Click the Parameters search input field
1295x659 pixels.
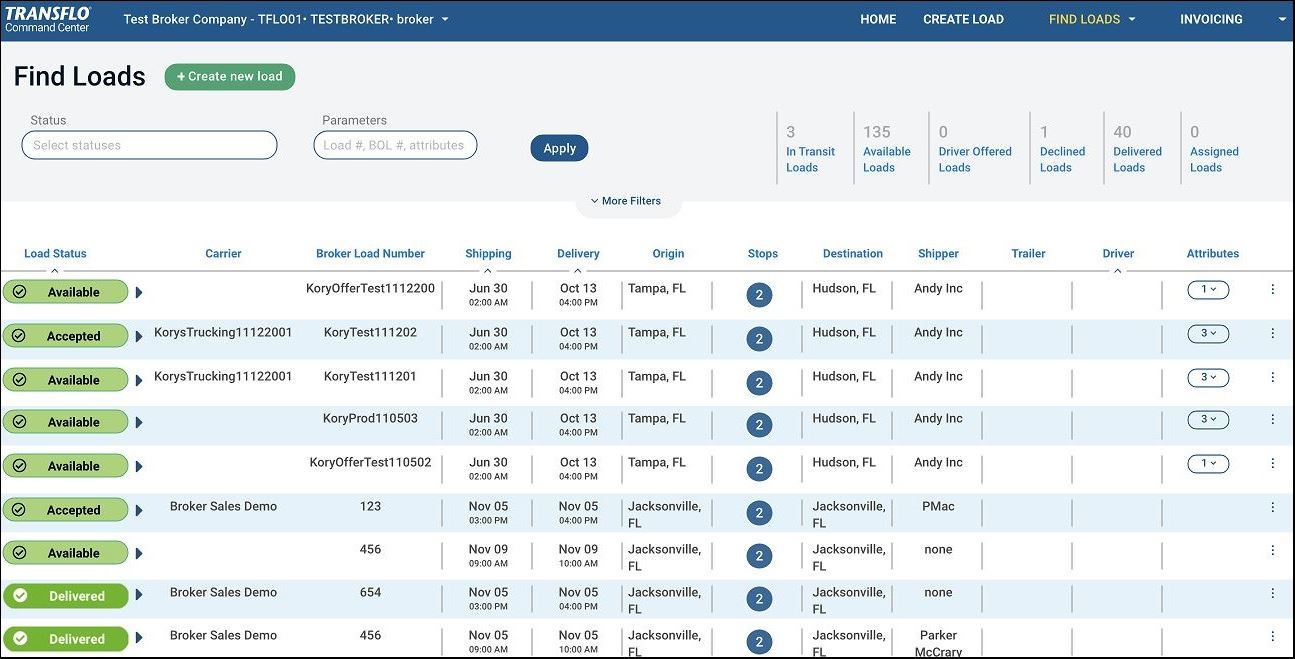pos(395,145)
